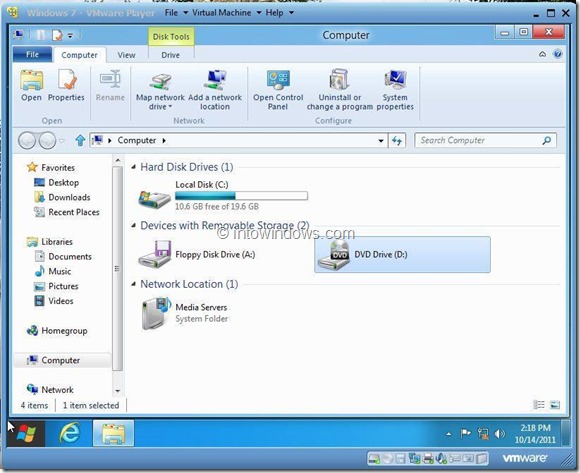This screenshot has height=473, width=580.
Task: Collapse the Hard Disk Drives group
Action: coord(134,167)
